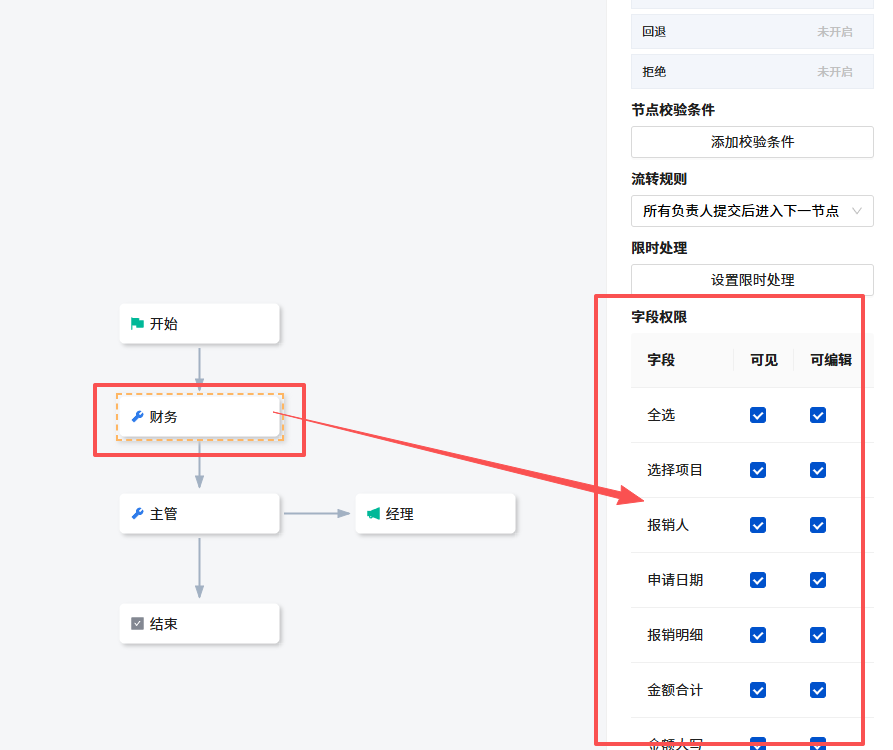Toggle 可见 checkbox for 报销明细

[758, 635]
